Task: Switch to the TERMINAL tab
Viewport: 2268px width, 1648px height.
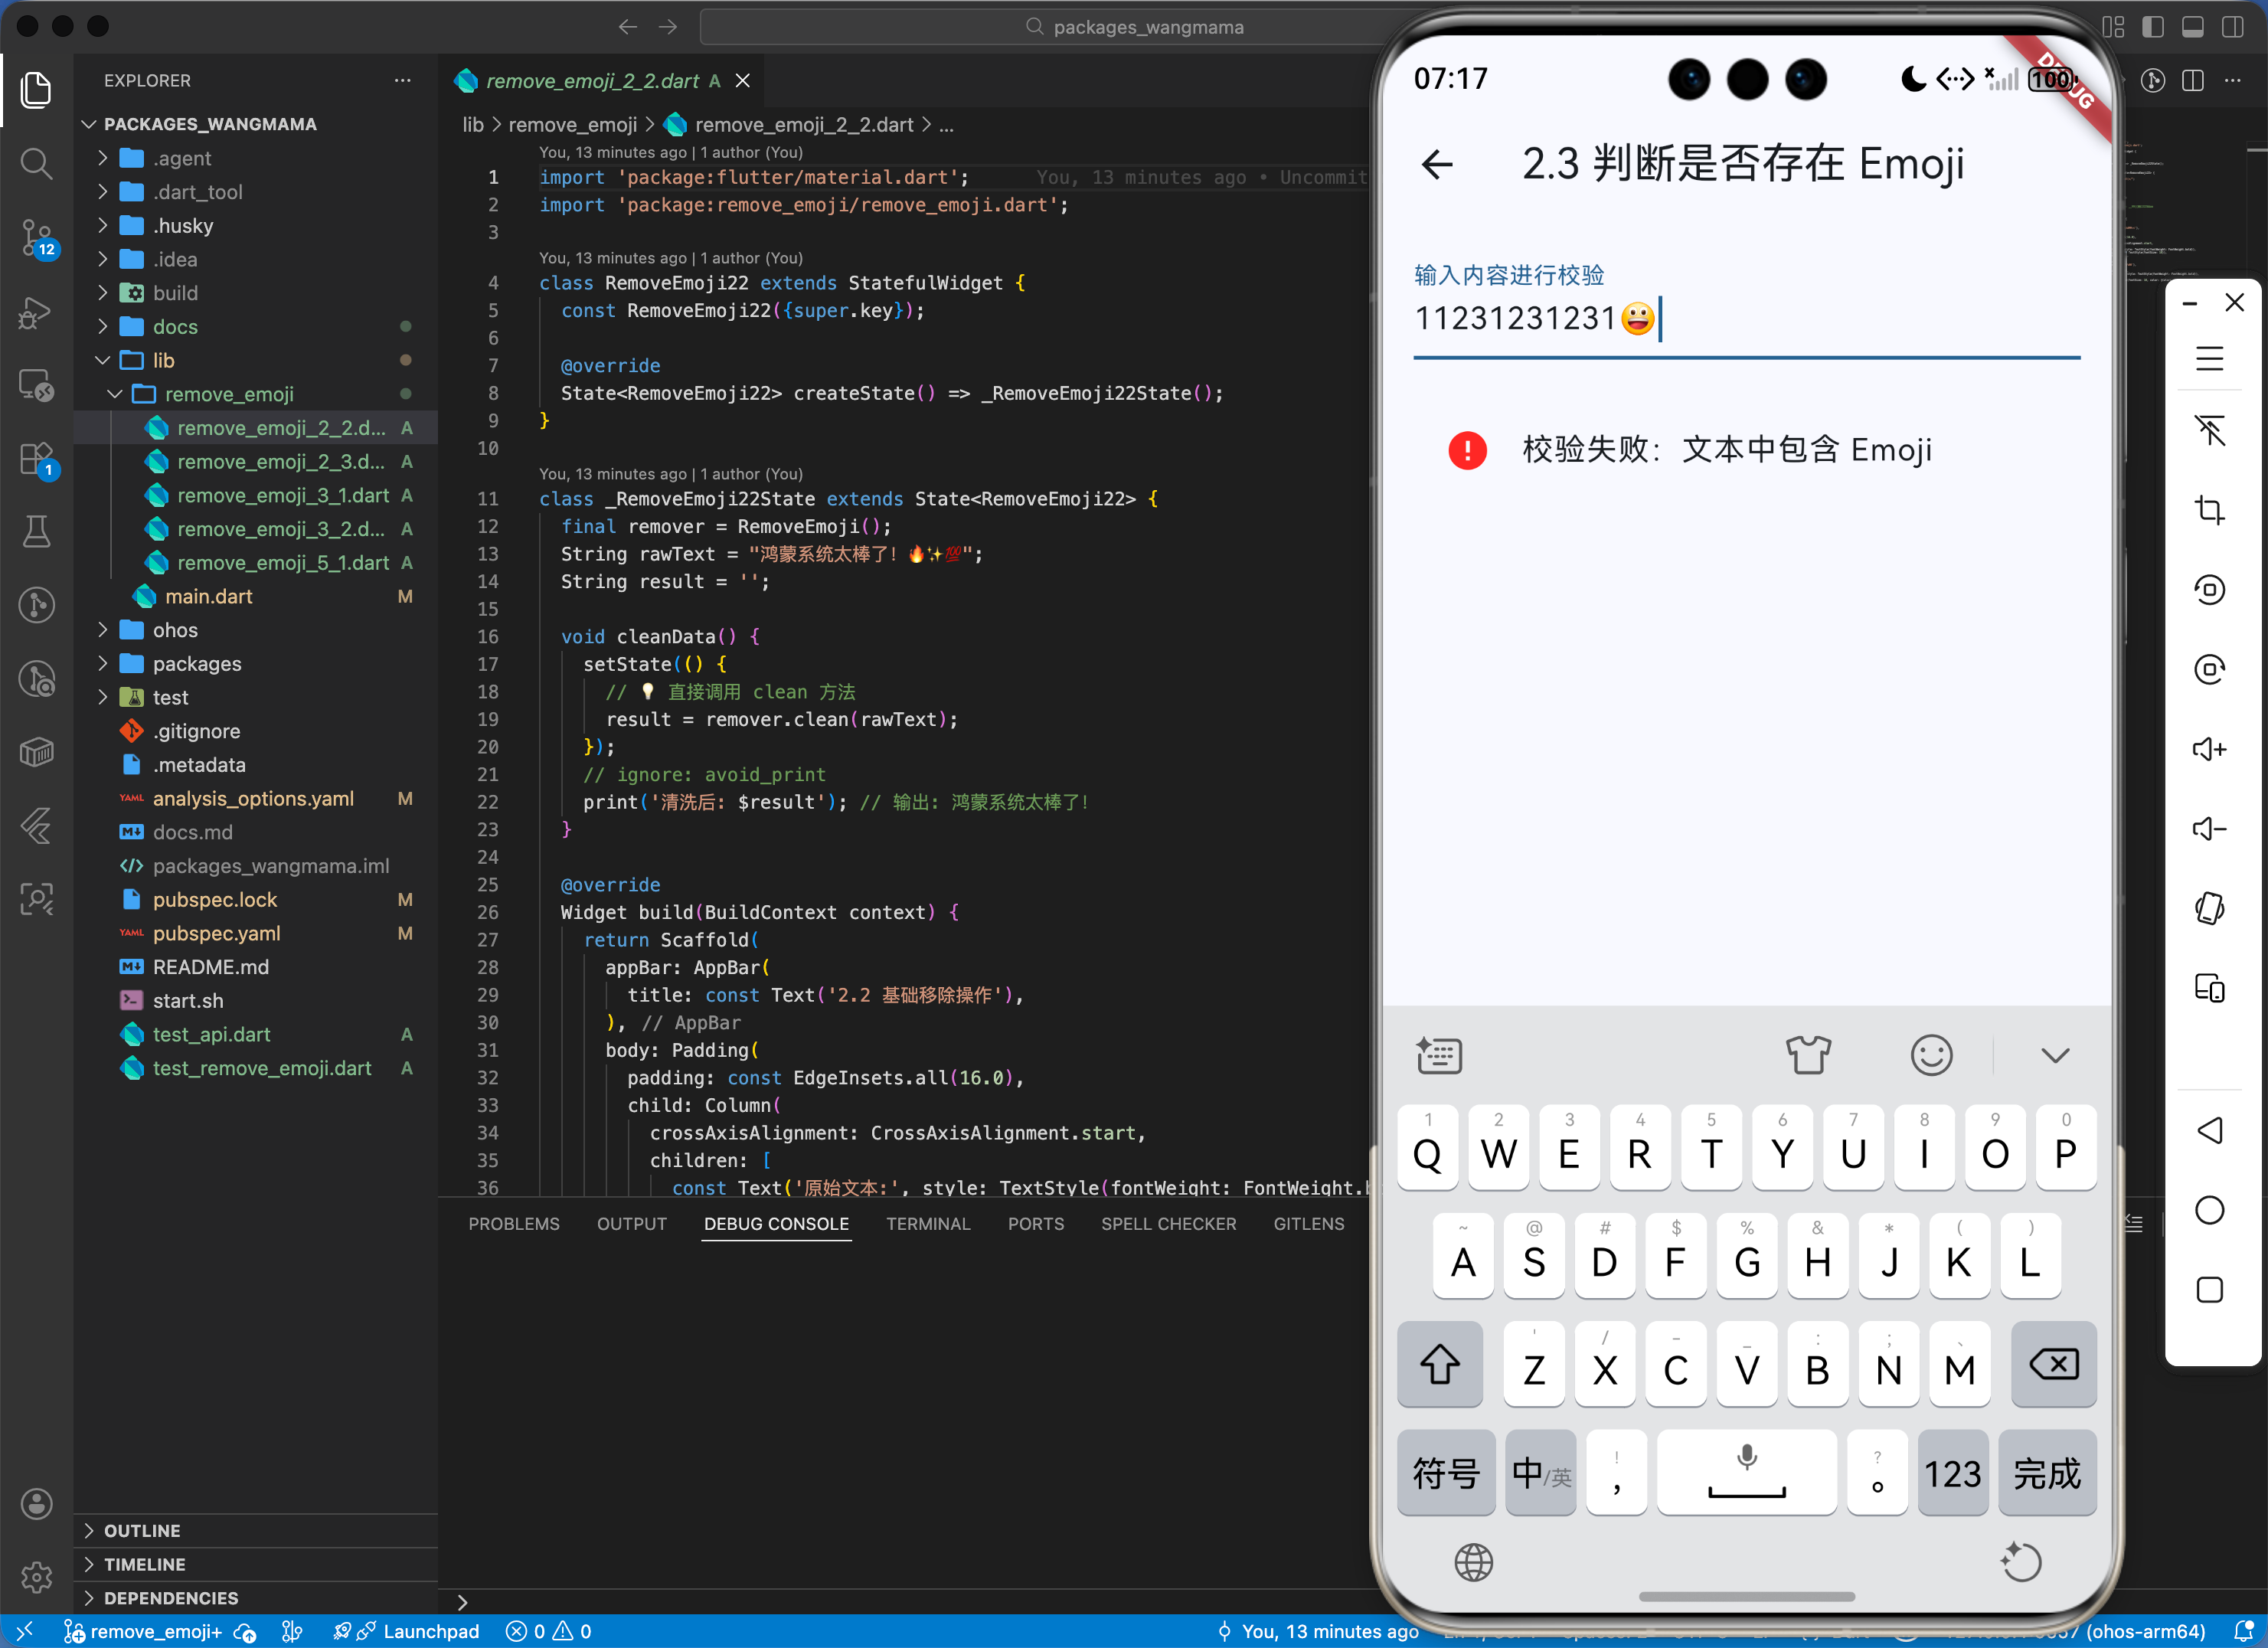Action: tap(927, 1224)
